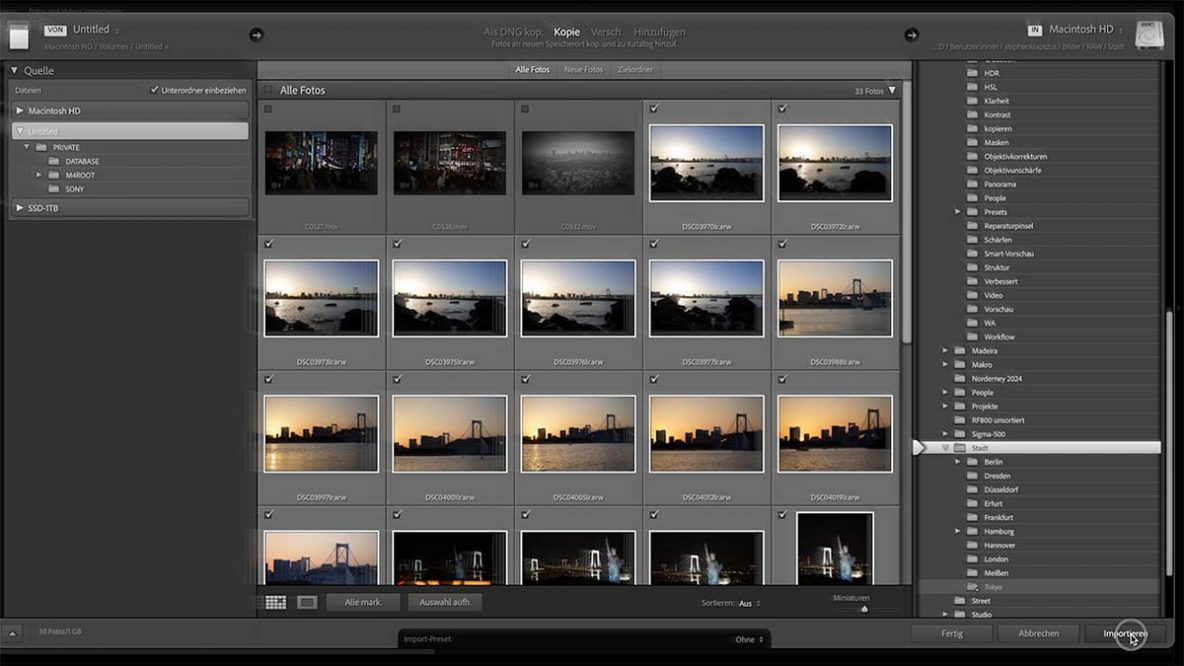The width and height of the screenshot is (1184, 666).
Task: Disable Unterordner einbeziehen checkbox
Action: coord(154,90)
